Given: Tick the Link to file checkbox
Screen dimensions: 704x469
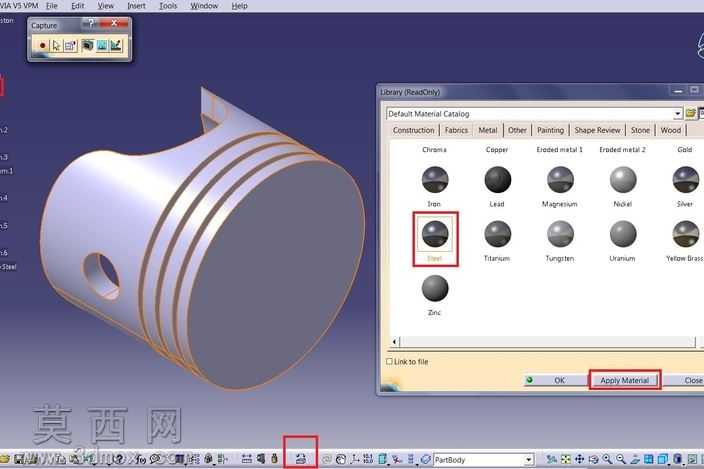Looking at the screenshot, I should [x=389, y=361].
